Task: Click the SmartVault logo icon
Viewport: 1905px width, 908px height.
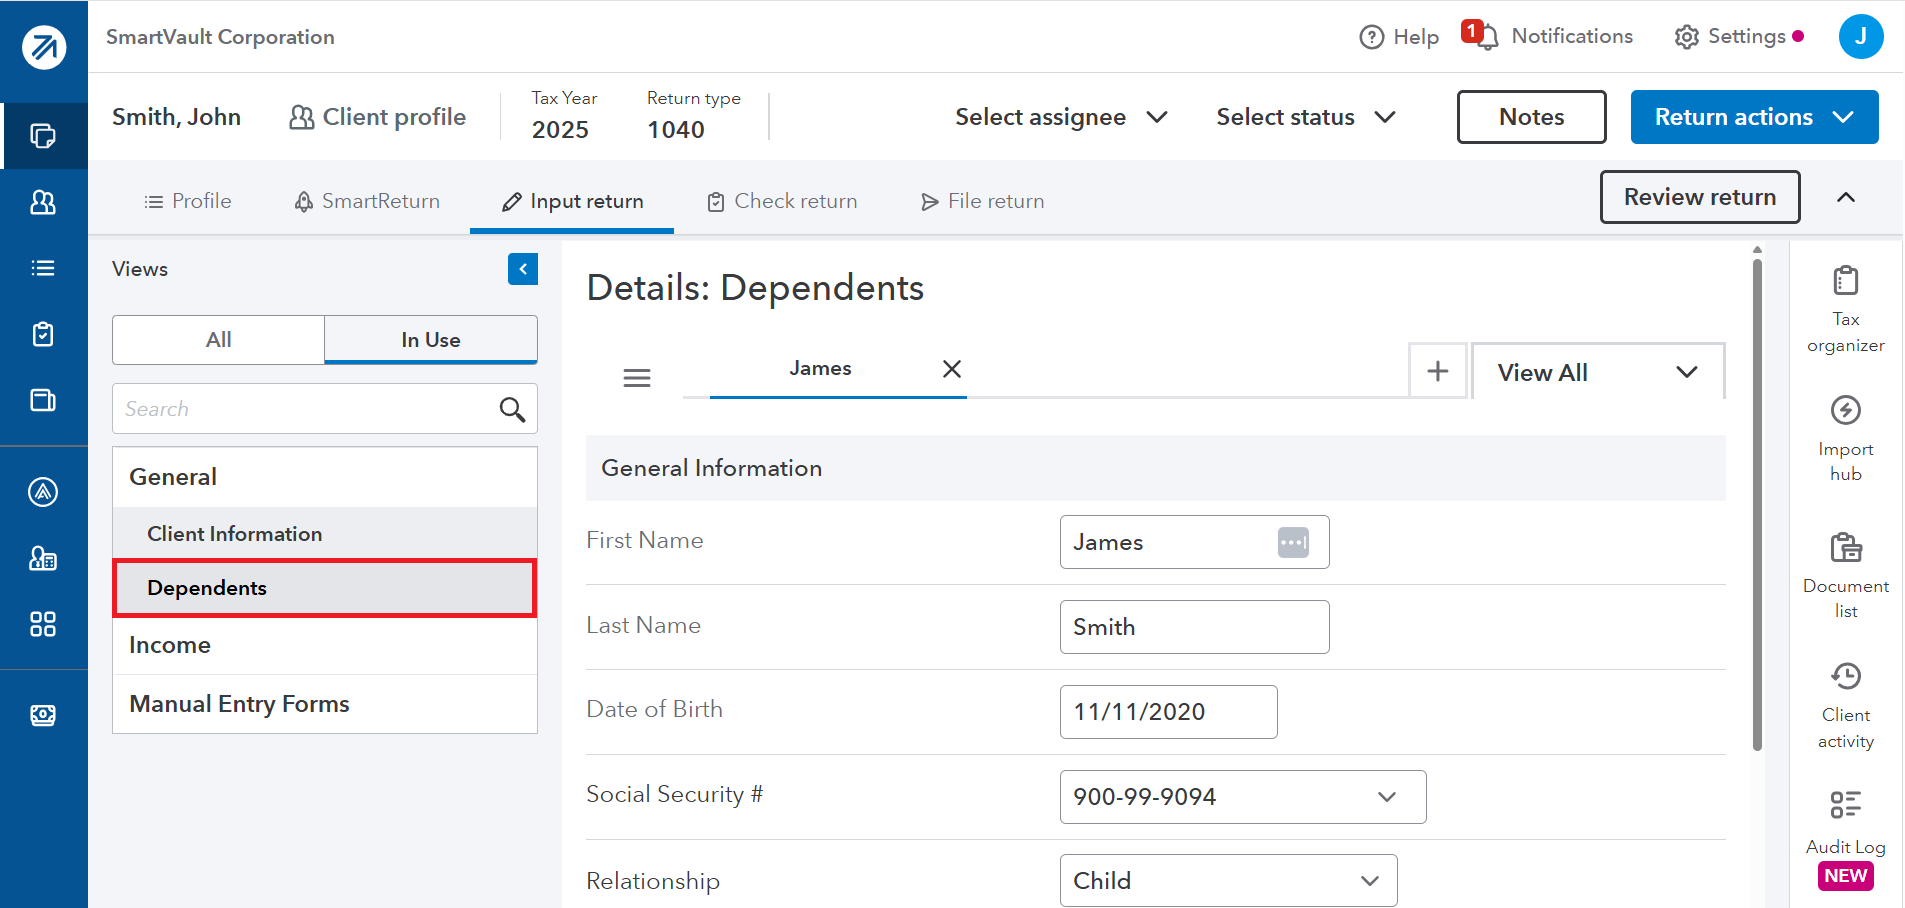Action: [x=44, y=47]
